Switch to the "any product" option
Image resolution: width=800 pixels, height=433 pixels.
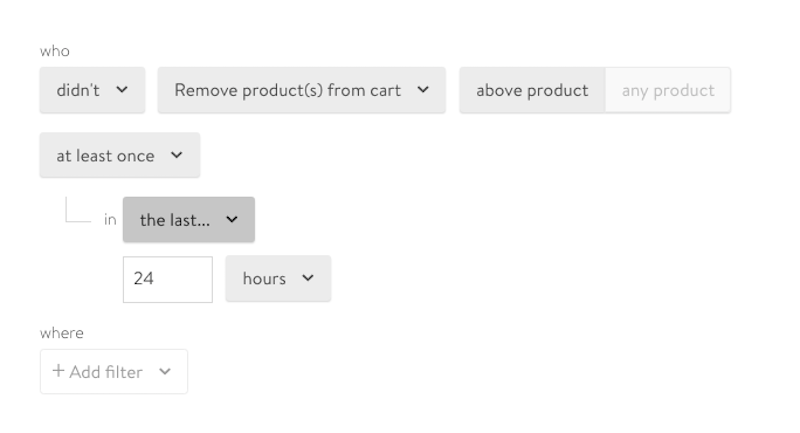click(668, 90)
